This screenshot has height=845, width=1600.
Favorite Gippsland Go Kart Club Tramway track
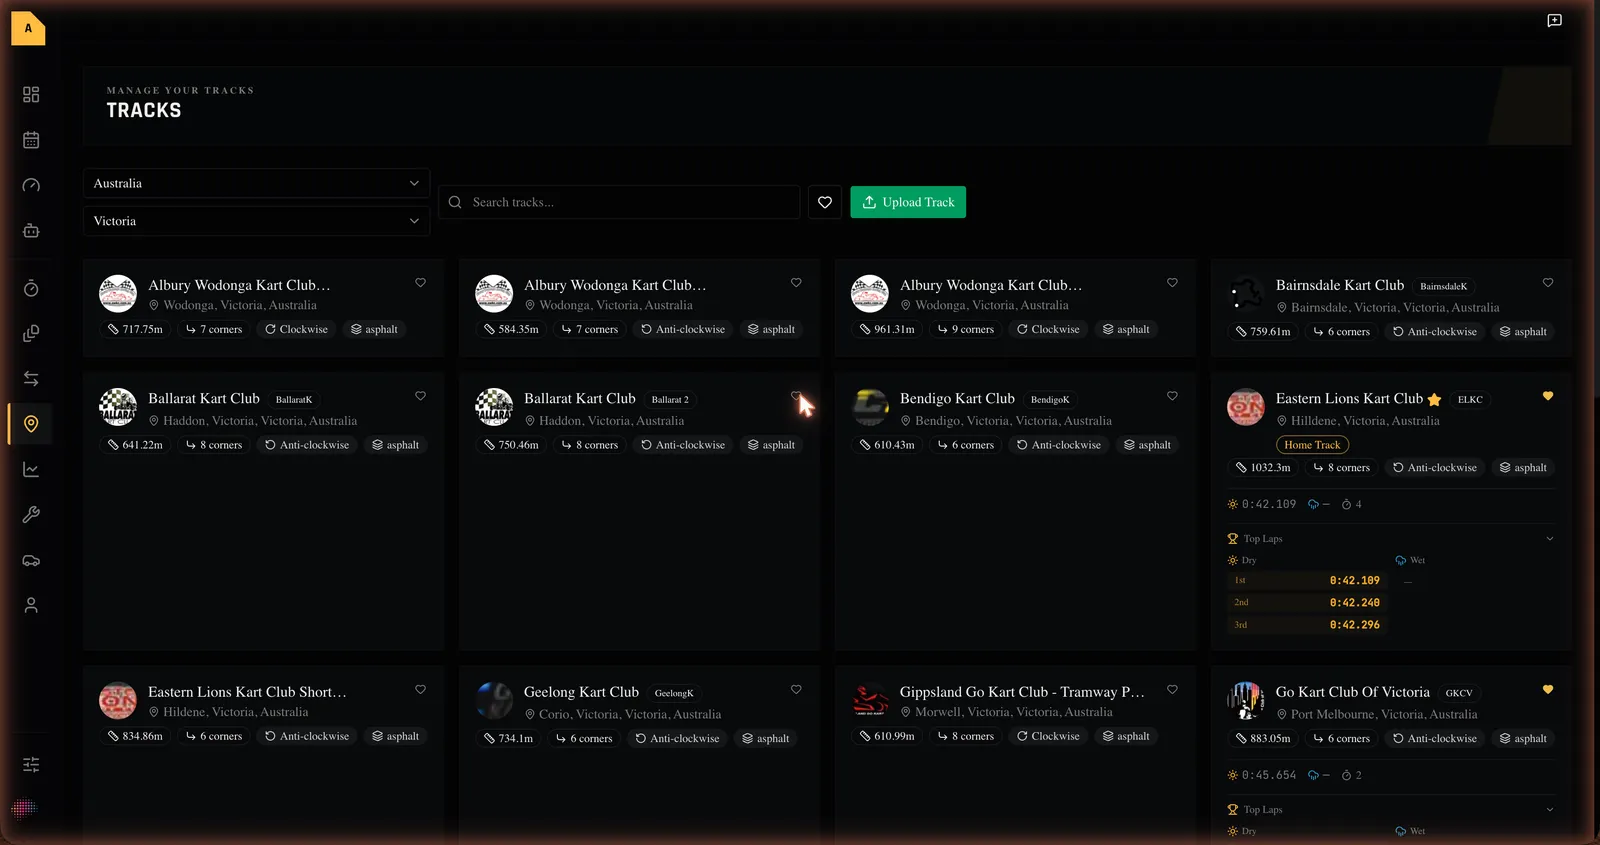(x=1172, y=689)
